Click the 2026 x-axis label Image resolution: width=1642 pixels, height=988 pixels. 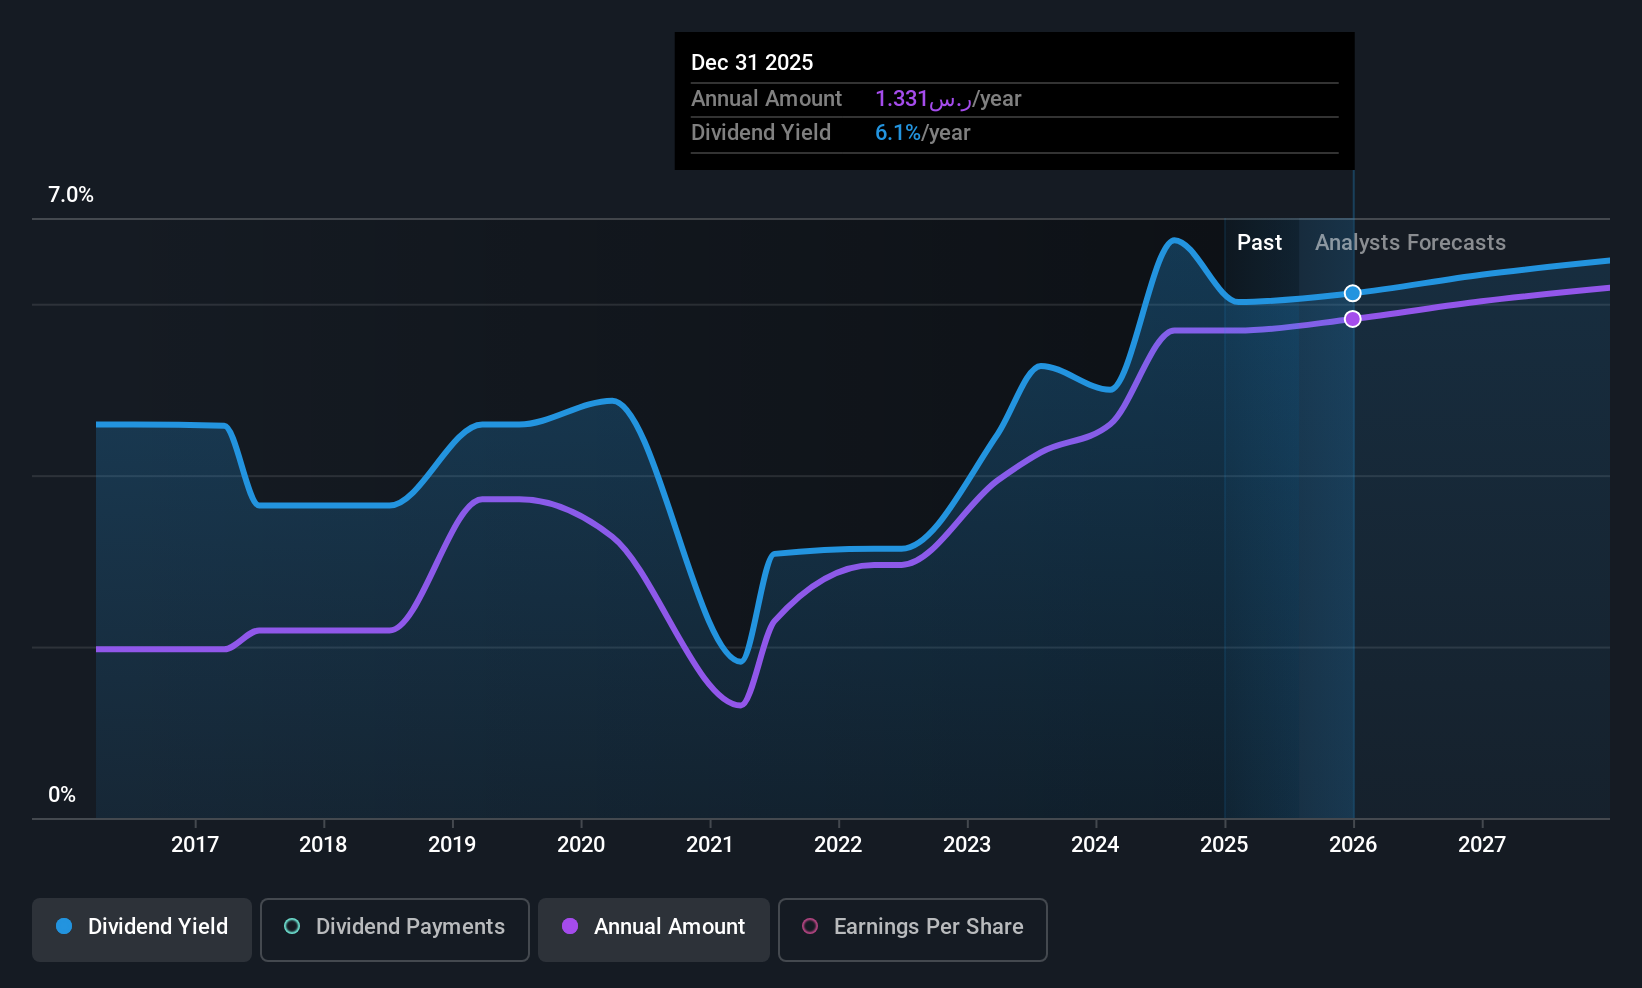(x=1353, y=845)
